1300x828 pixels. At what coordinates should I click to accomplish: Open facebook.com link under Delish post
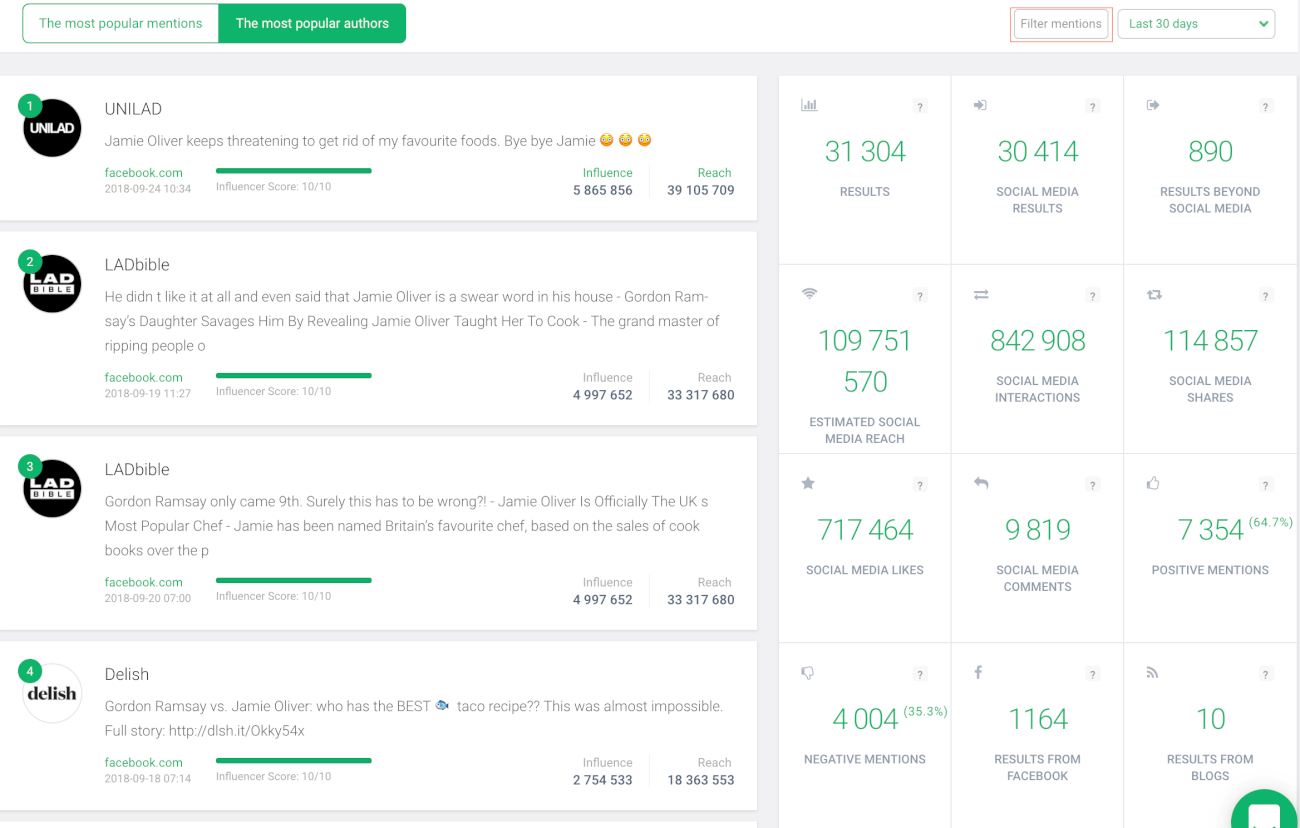144,763
